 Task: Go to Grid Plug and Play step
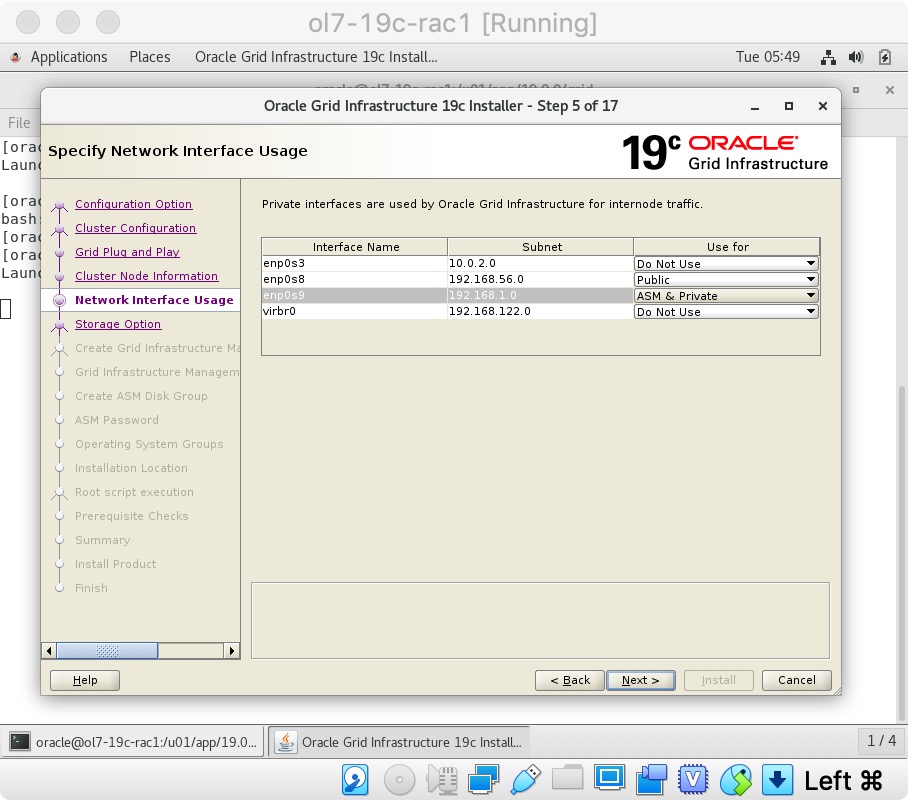(127, 252)
